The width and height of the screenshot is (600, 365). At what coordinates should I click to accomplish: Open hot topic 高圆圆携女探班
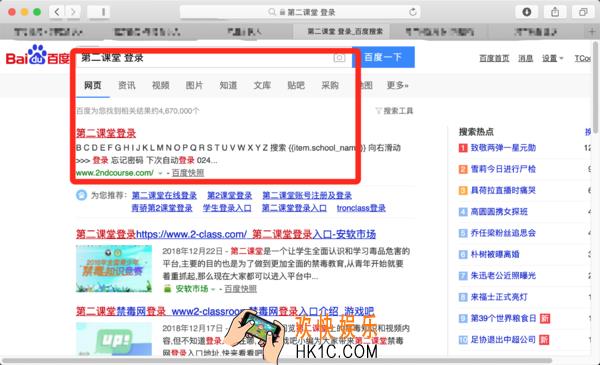click(499, 212)
